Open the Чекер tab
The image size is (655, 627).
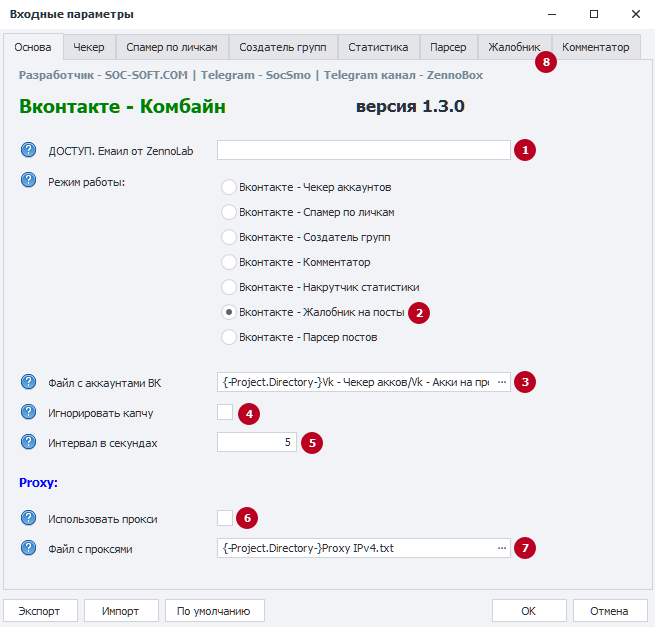click(89, 47)
